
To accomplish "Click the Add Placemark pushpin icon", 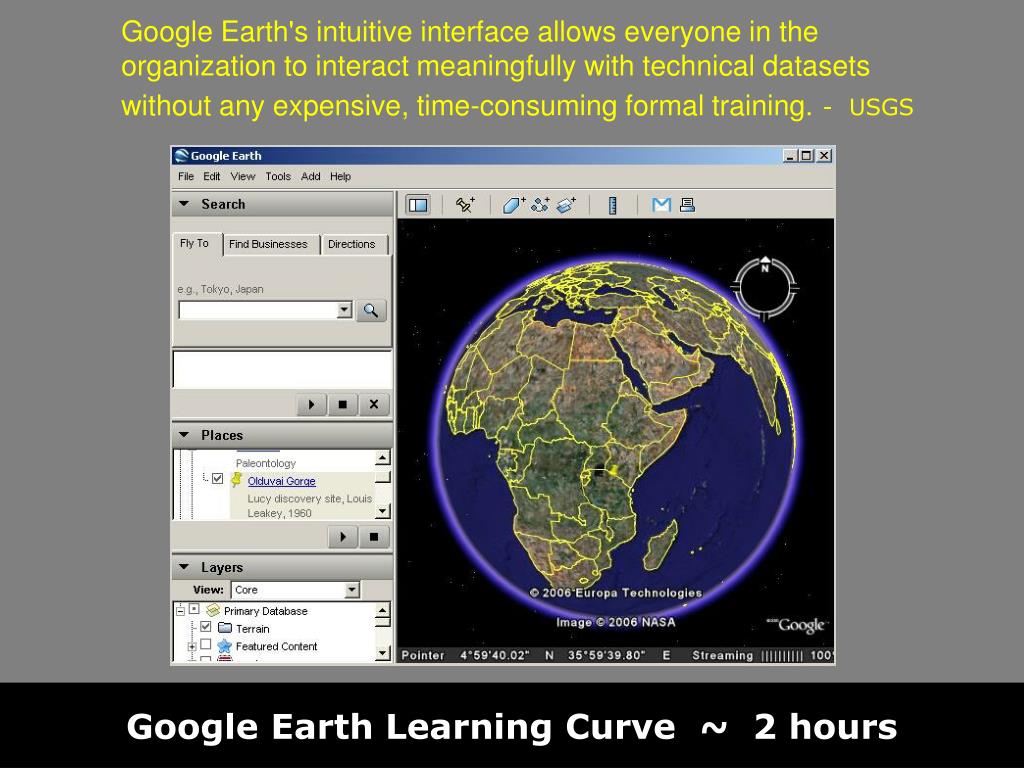I will (465, 205).
